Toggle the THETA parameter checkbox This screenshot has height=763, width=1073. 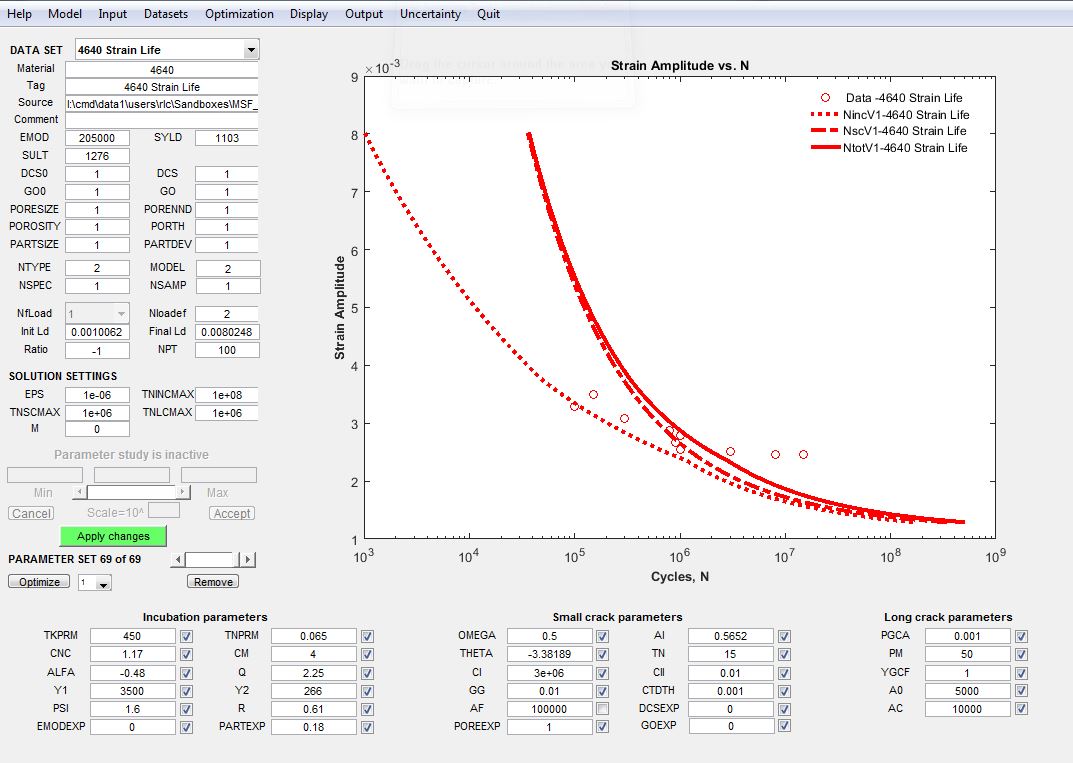tap(602, 654)
